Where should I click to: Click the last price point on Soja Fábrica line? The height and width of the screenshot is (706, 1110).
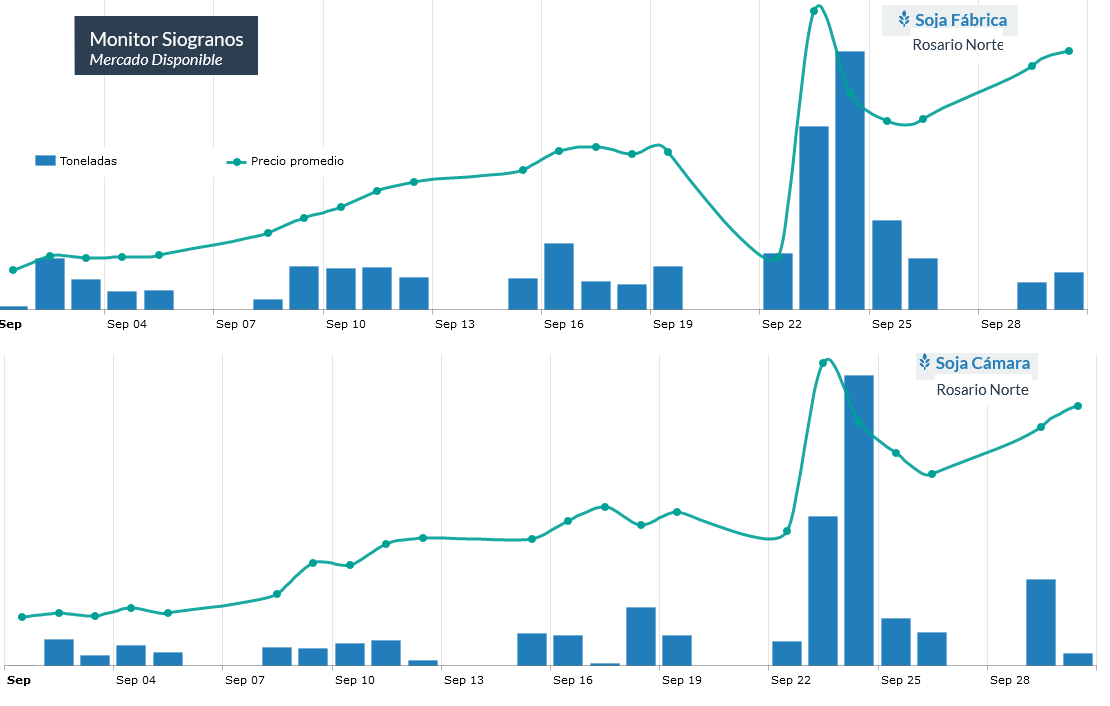coord(1069,51)
